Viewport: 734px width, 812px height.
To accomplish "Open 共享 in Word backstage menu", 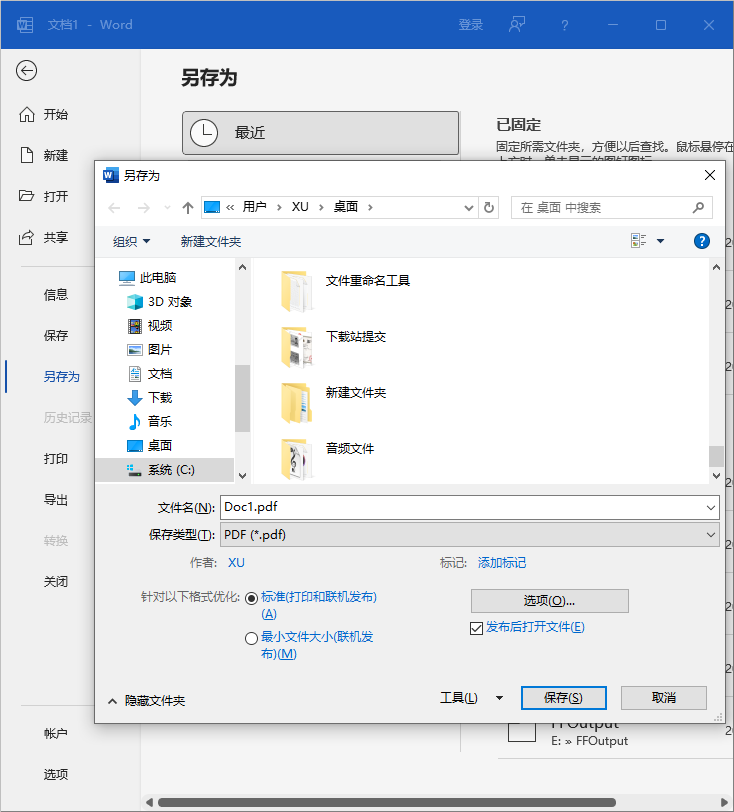I will (44, 237).
